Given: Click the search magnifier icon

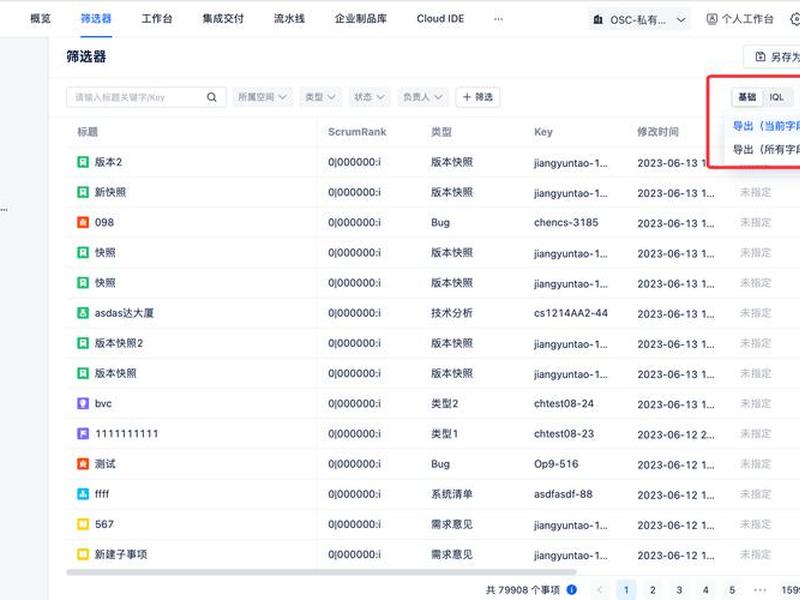Looking at the screenshot, I should 212,97.
